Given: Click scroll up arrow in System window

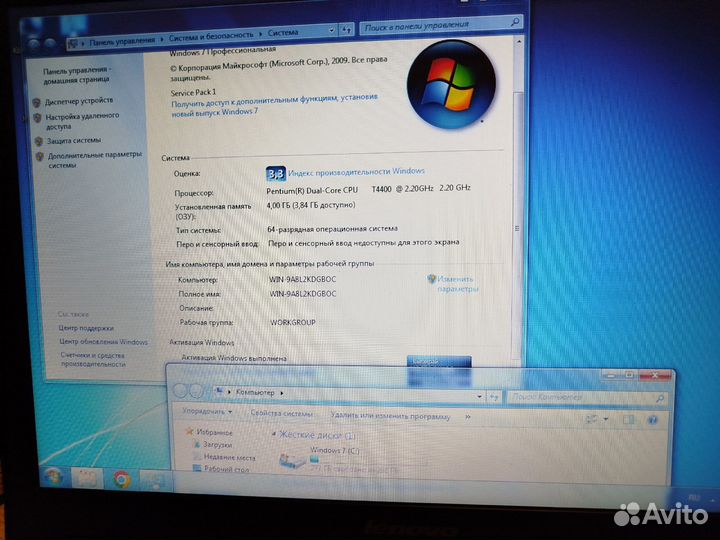Looking at the screenshot, I should coord(519,42).
